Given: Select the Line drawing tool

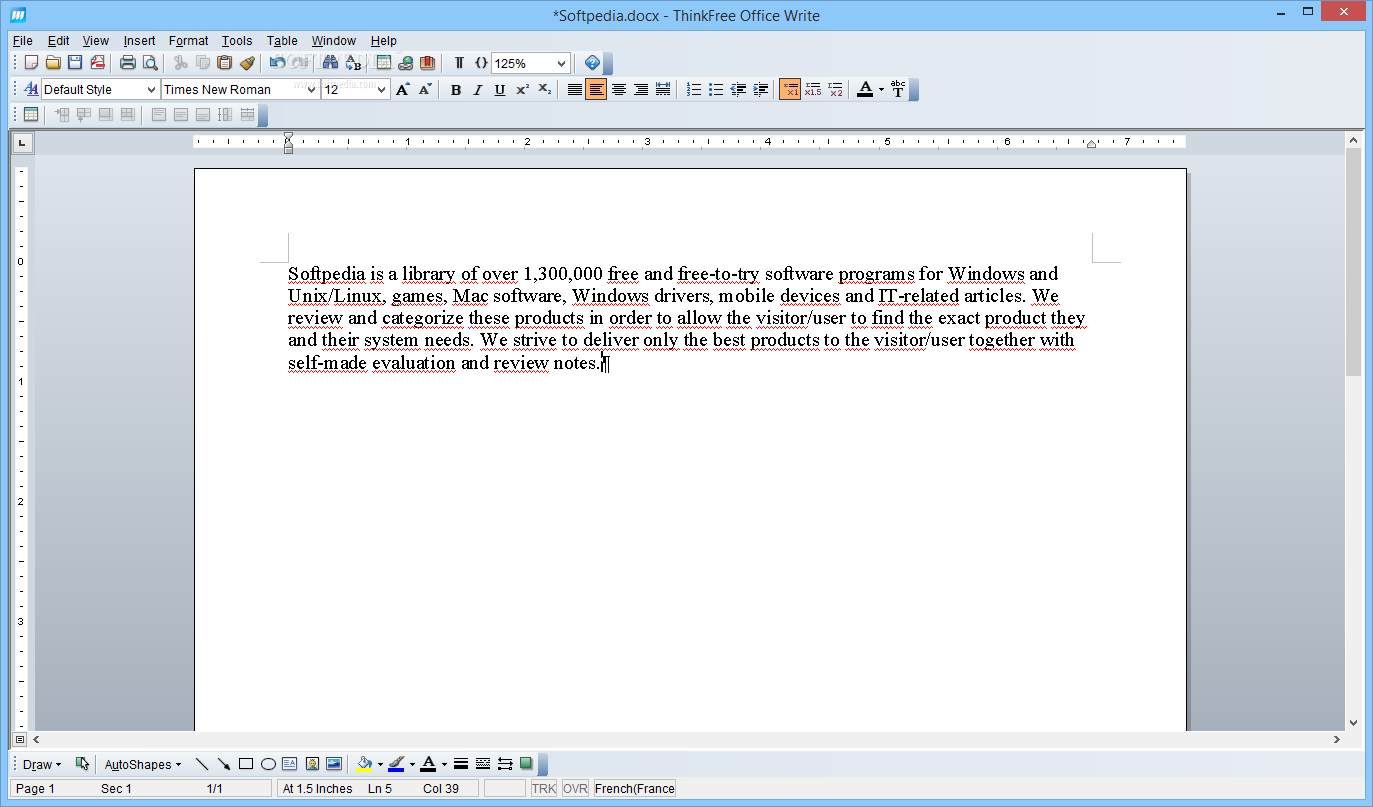Looking at the screenshot, I should pyautogui.click(x=202, y=764).
